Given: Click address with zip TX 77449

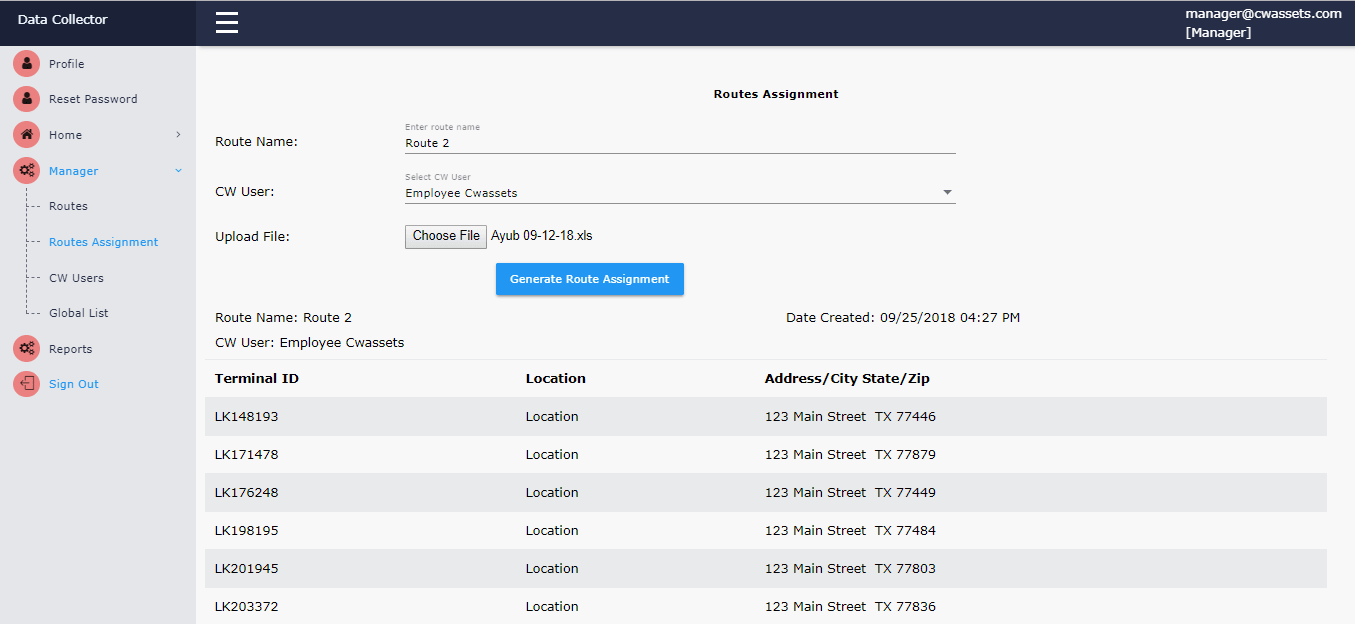Looking at the screenshot, I should coord(850,493).
